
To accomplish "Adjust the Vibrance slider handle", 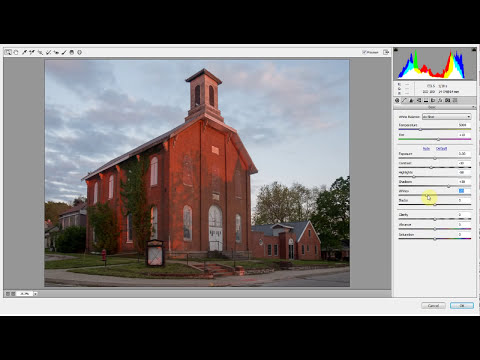I will (435, 229).
